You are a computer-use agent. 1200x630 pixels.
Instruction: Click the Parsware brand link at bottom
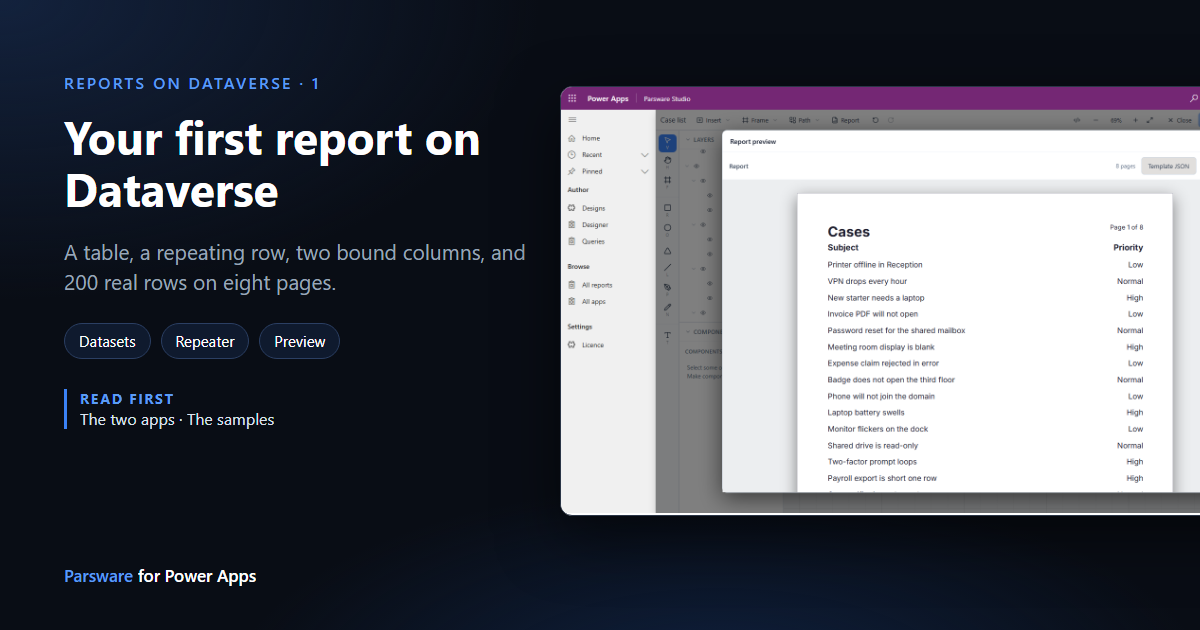tap(98, 576)
